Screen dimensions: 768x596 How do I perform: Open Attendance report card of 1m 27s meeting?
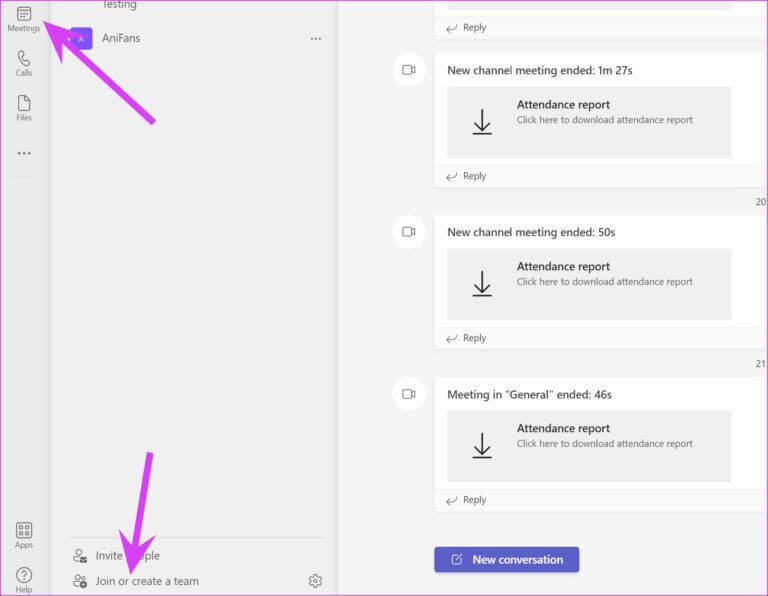tap(589, 122)
